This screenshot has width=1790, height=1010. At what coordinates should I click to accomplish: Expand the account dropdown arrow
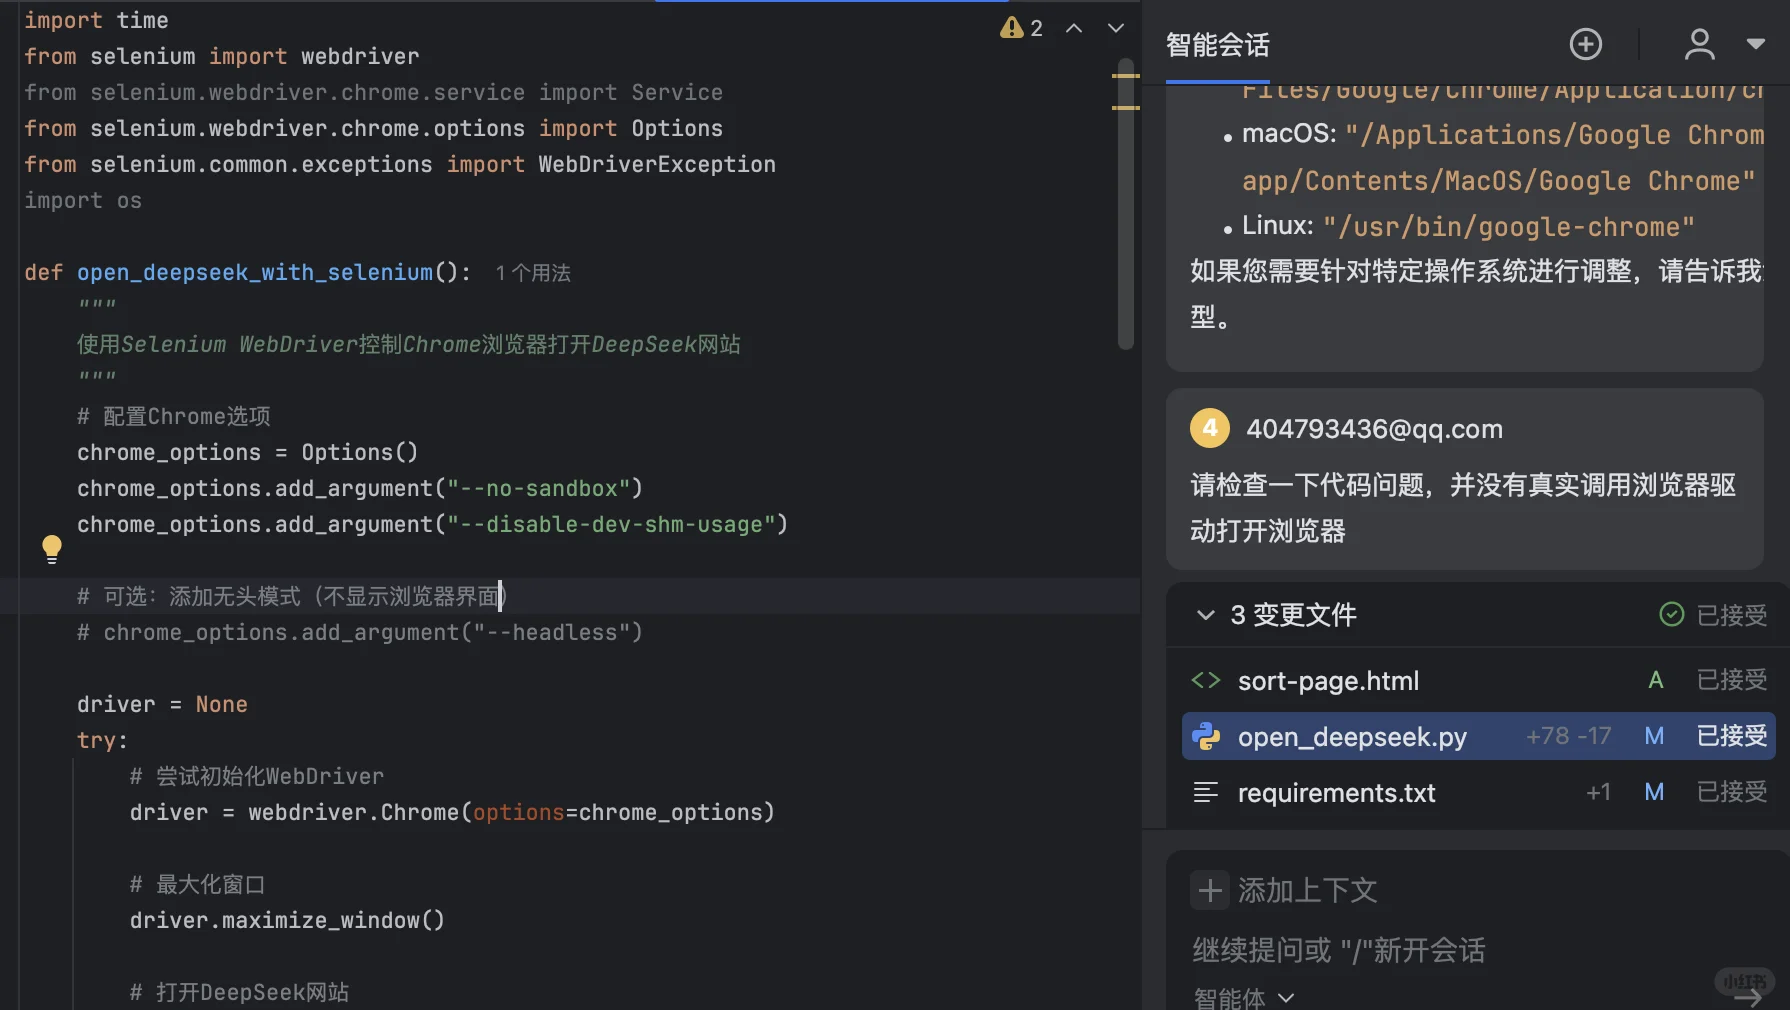1755,44
